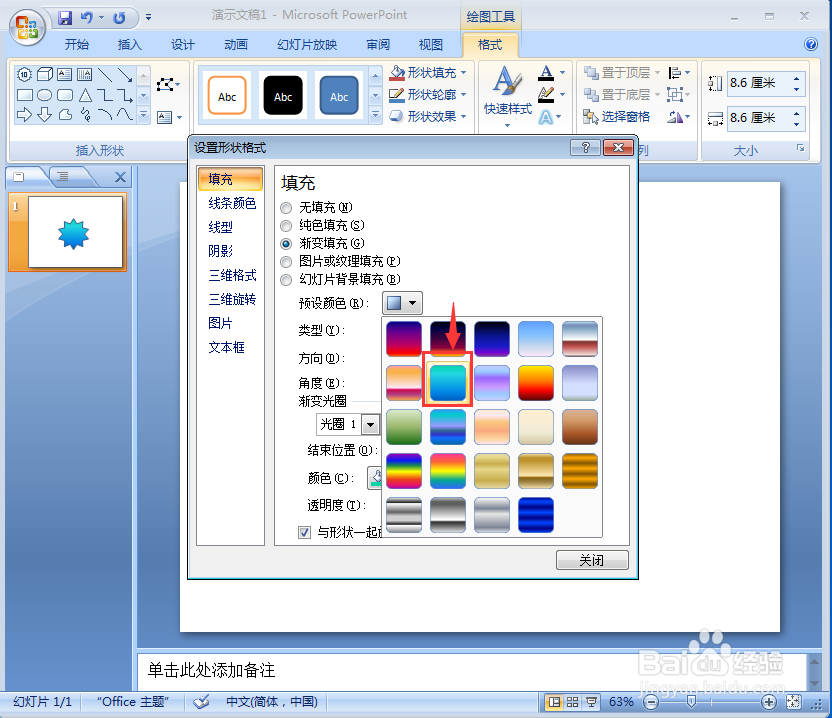The height and width of the screenshot is (718, 832).
Task: Select Slide background fill option
Action: point(287,280)
